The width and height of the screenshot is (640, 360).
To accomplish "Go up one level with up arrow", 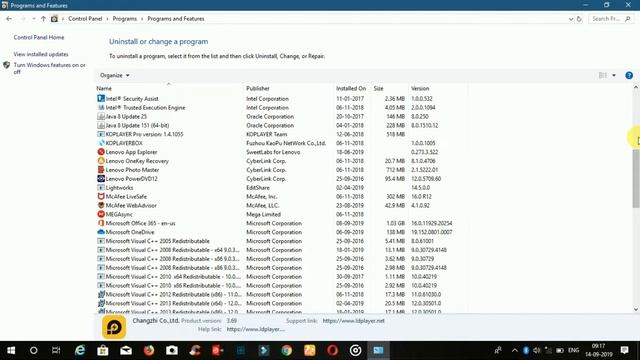I will click(x=43, y=19).
